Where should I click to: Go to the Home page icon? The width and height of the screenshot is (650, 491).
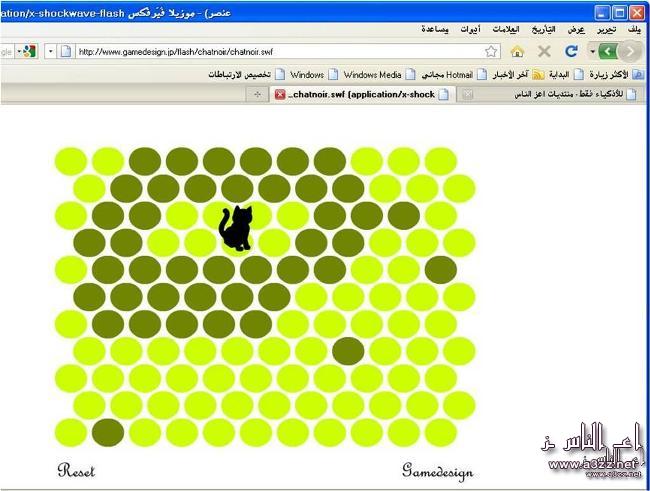coord(517,51)
